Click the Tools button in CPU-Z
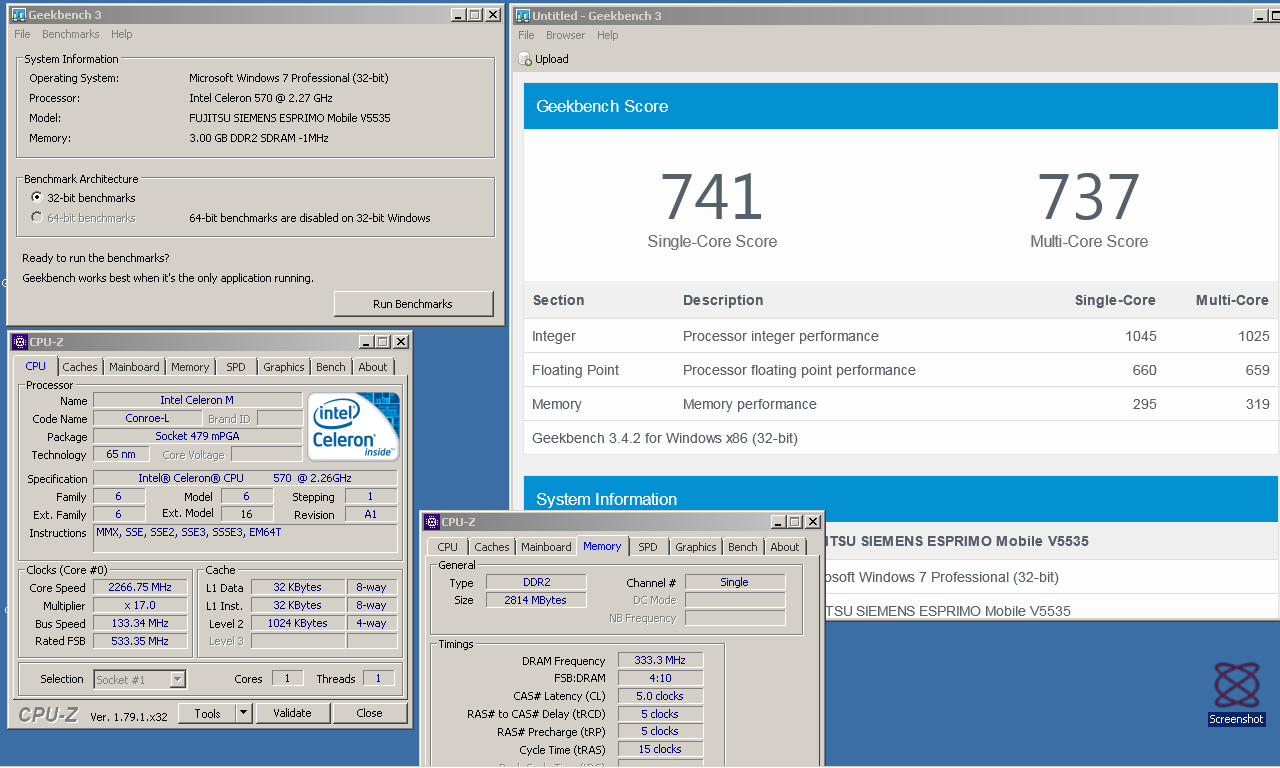 pos(207,713)
